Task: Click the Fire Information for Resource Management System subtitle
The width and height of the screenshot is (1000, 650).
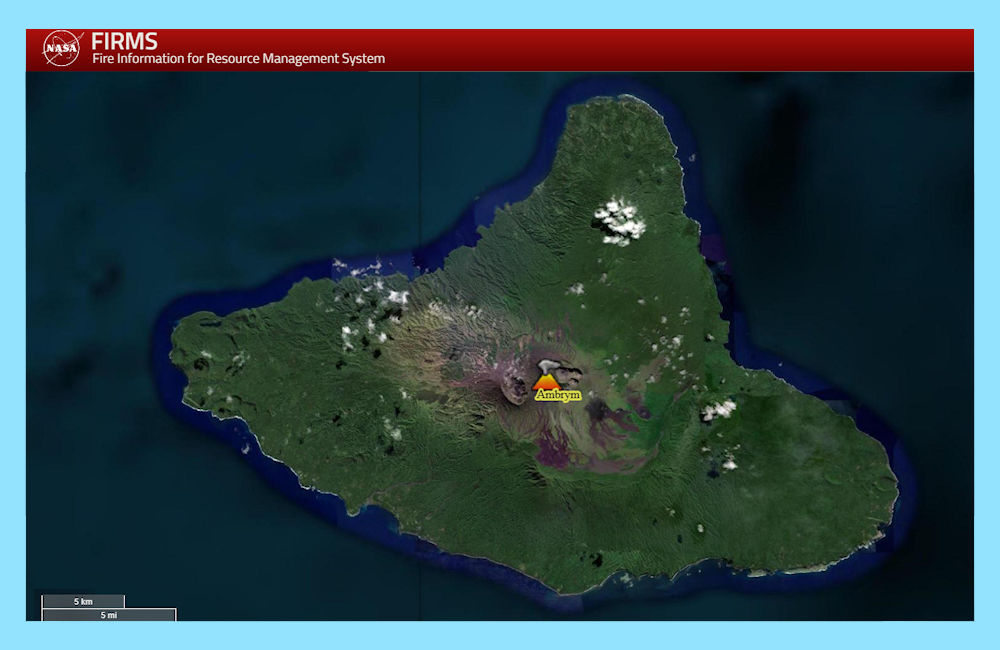Action: 238,59
